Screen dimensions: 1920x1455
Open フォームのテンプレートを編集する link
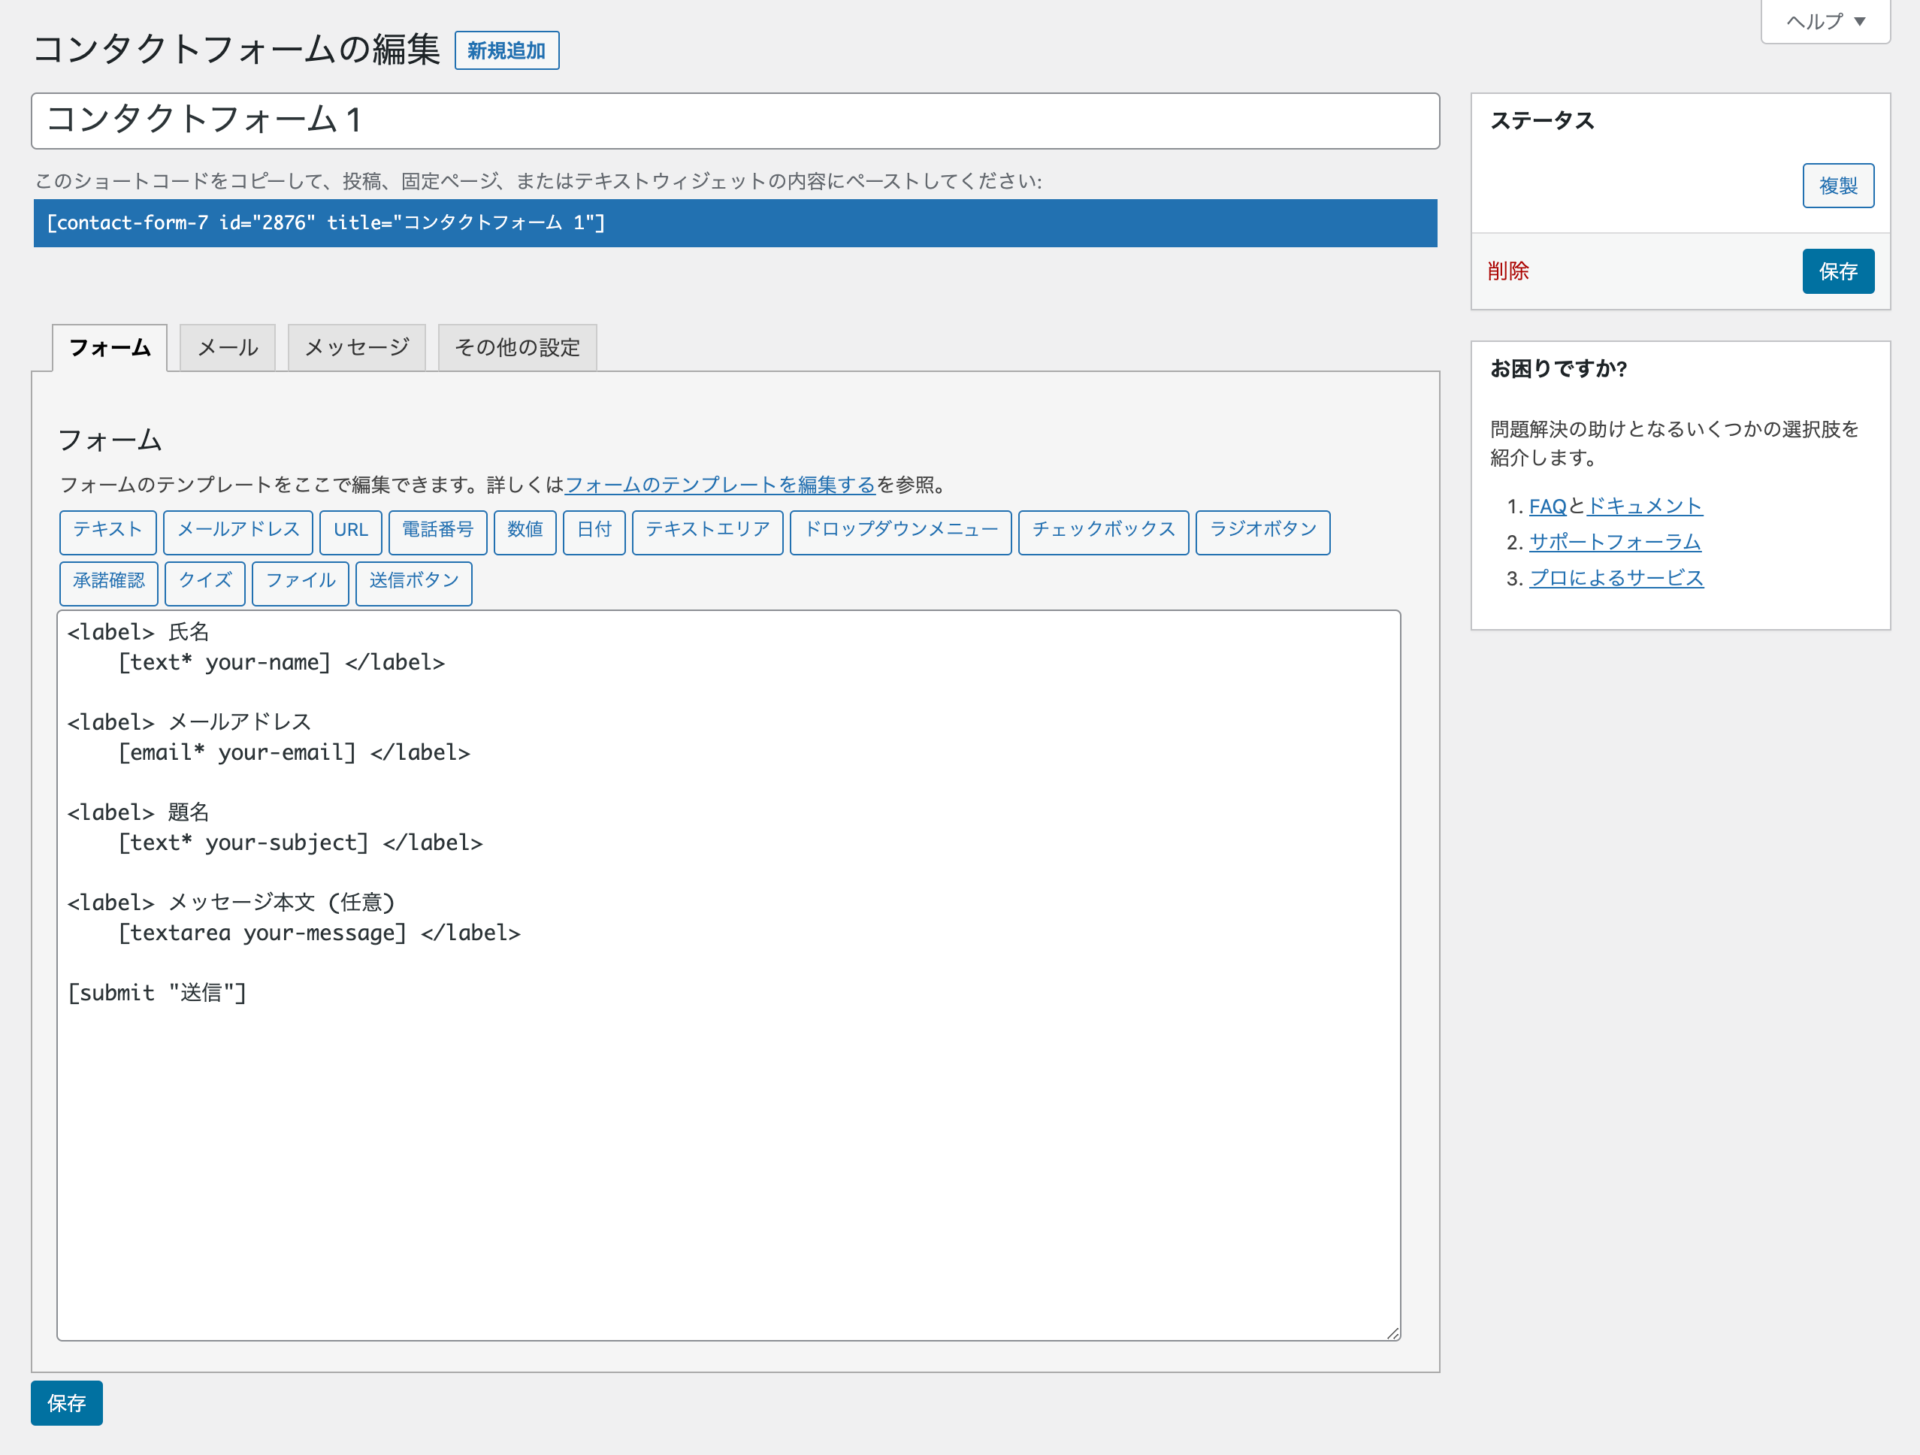coord(720,485)
